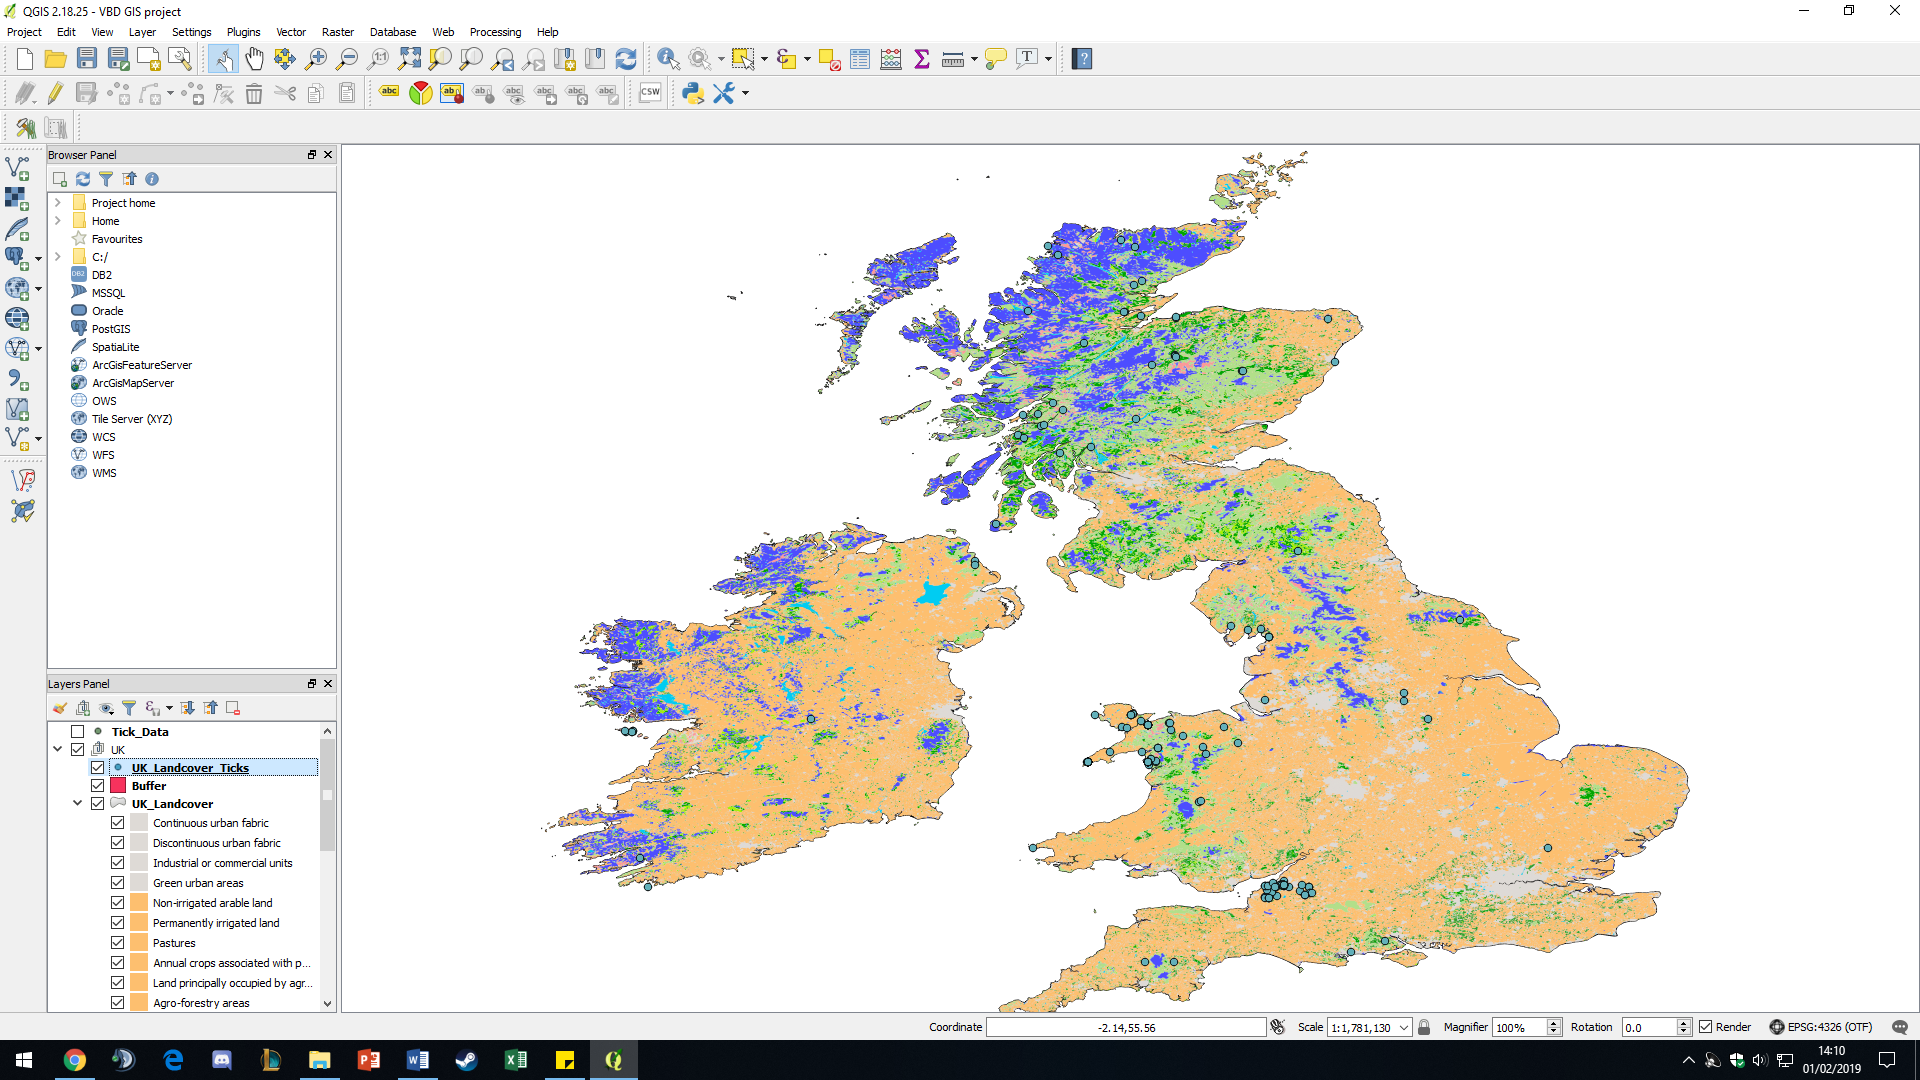Open Layer Labeling Options abc icon
The image size is (1920, 1080).
click(389, 93)
